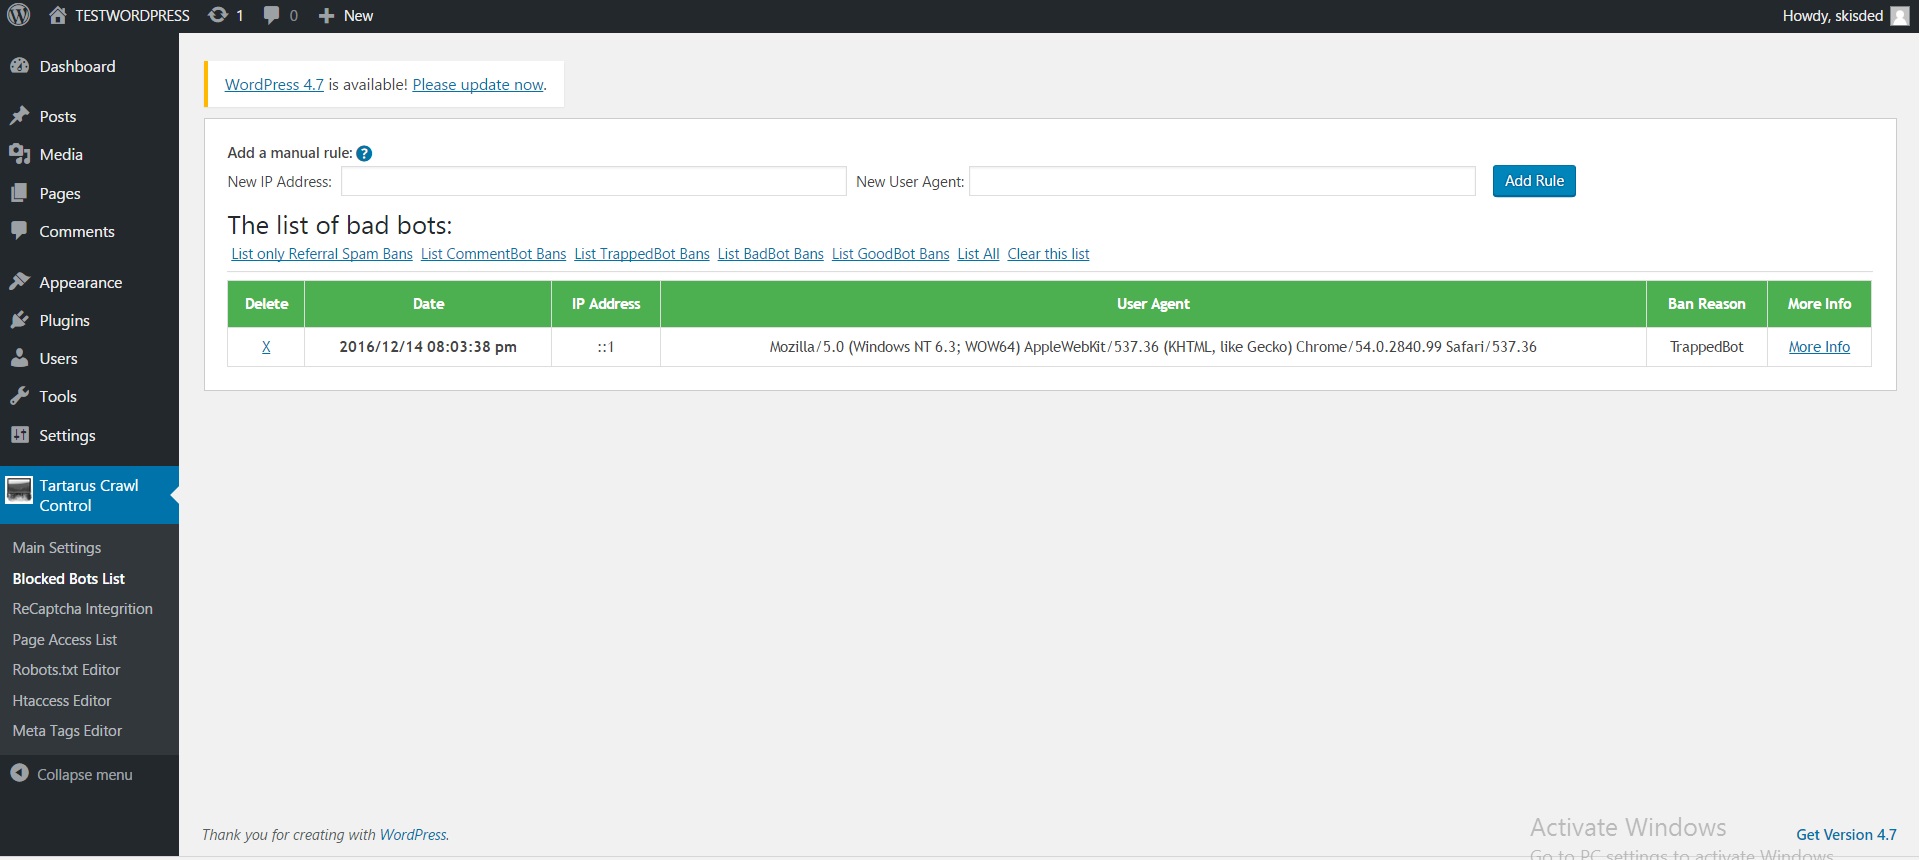This screenshot has width=1924, height=860.
Task: Click the plus icon beside New
Action: (x=326, y=16)
